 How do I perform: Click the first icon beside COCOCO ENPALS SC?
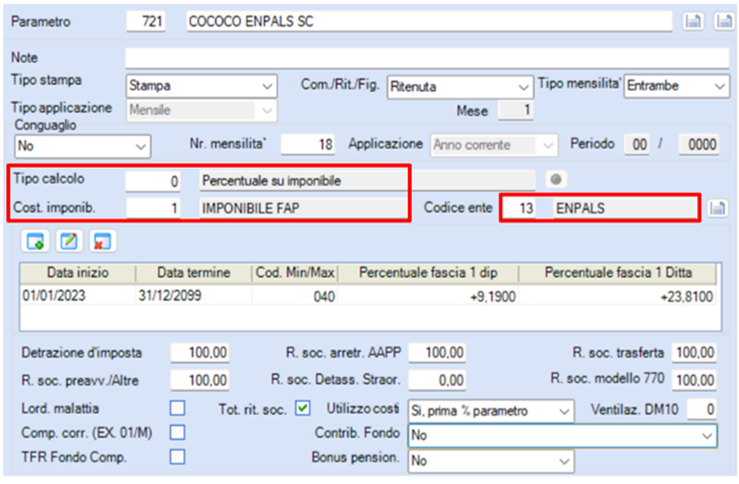[x=693, y=21]
